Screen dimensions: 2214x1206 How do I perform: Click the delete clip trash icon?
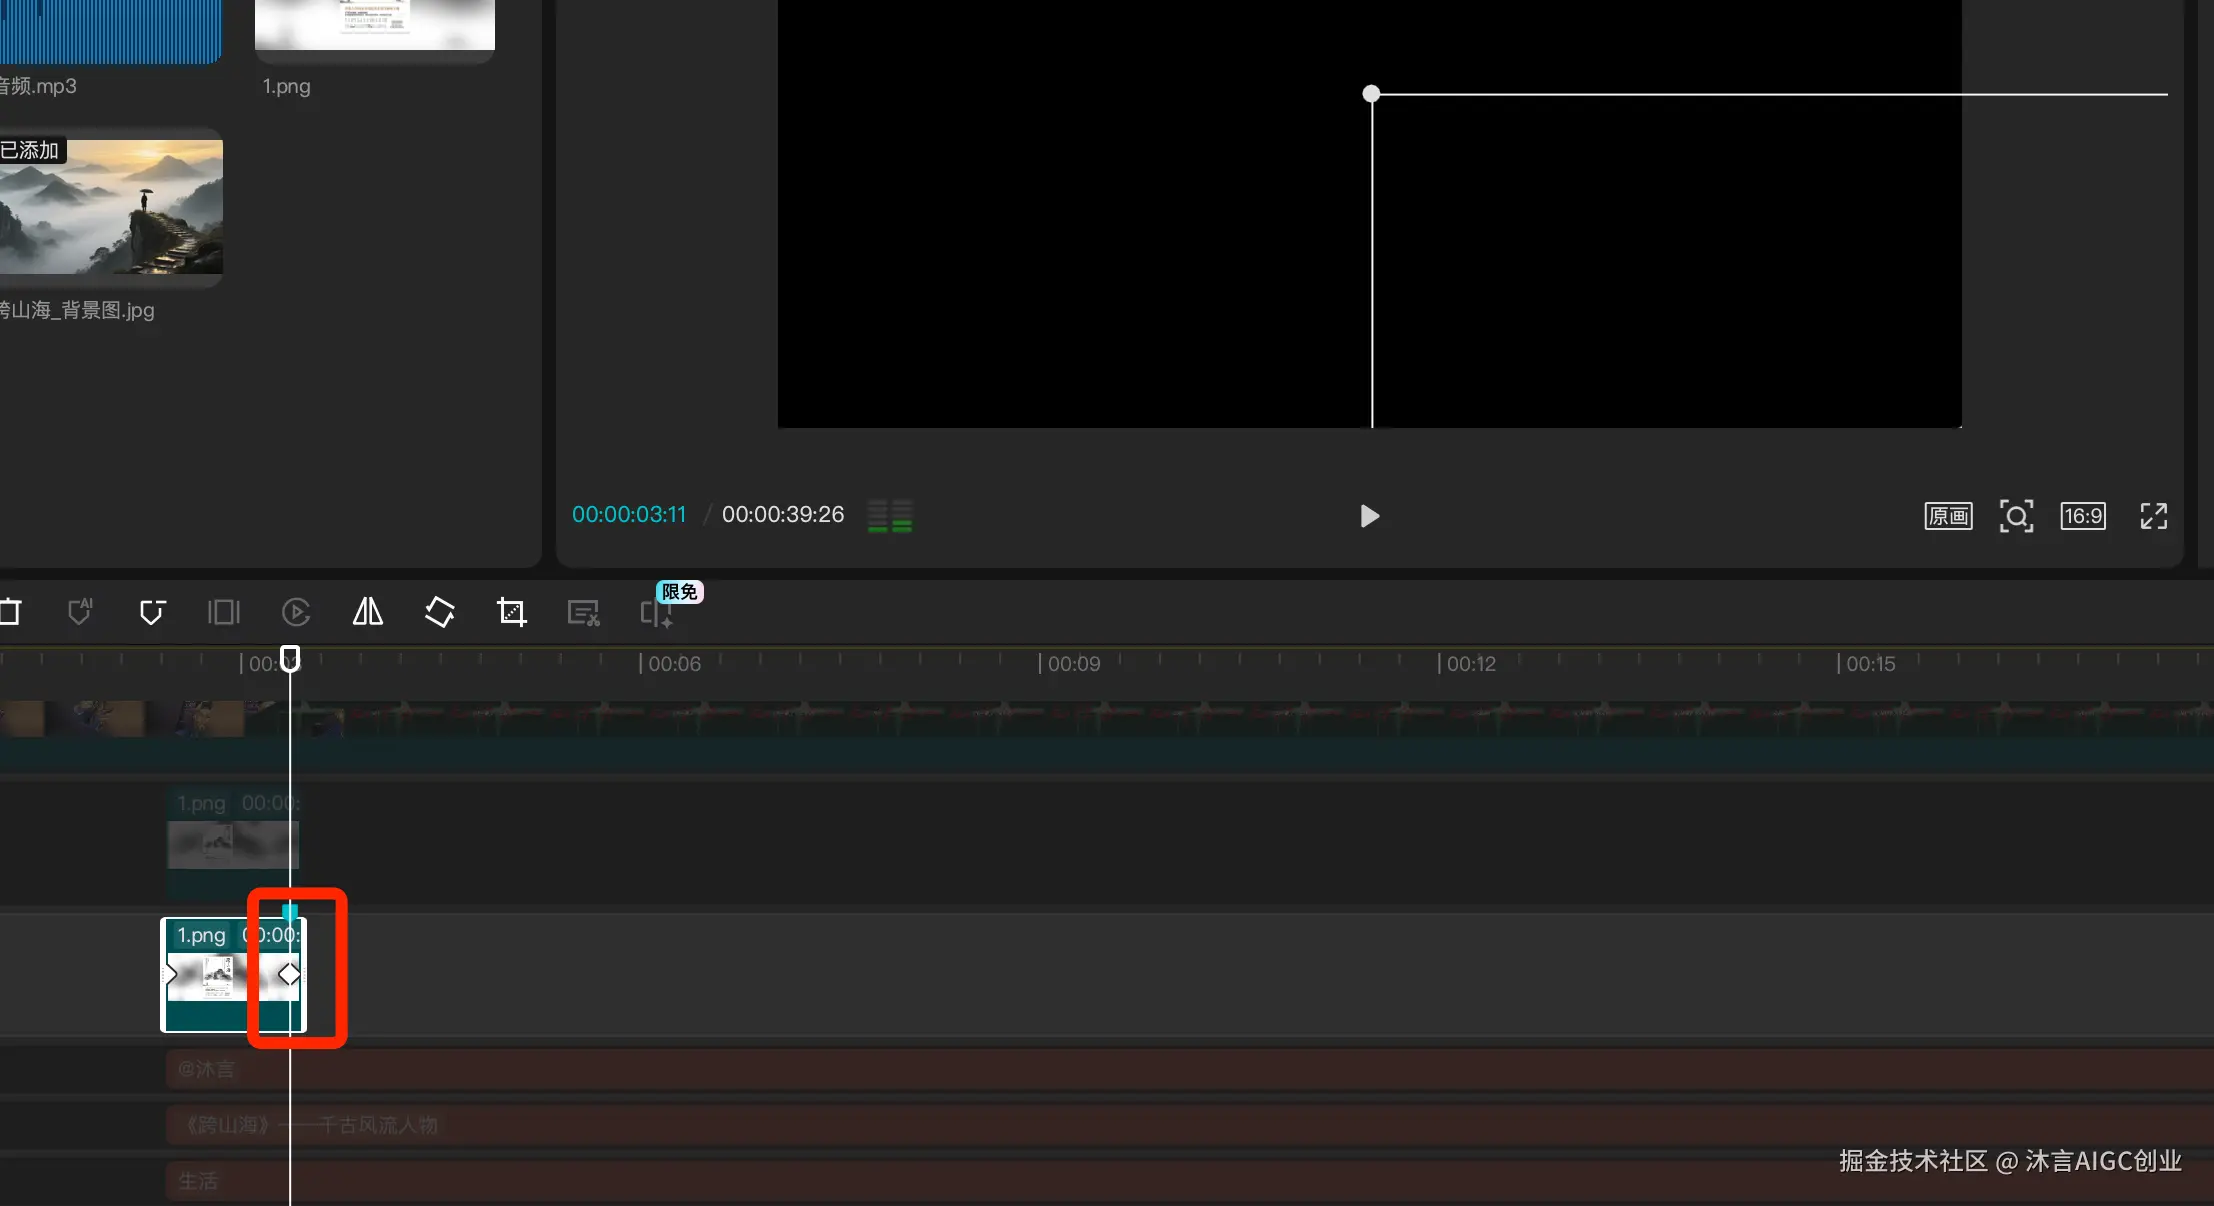10,612
